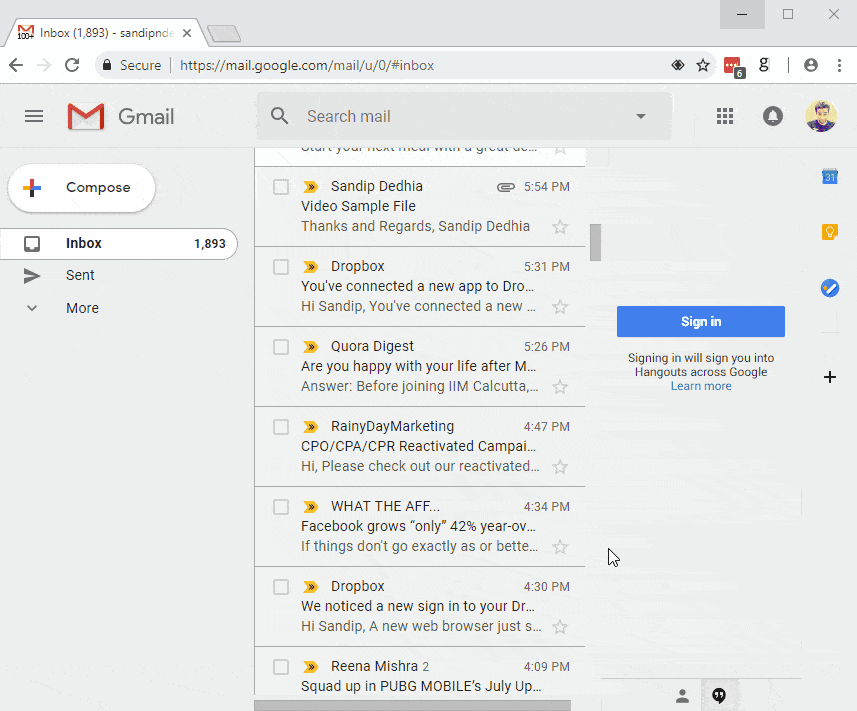This screenshot has height=711, width=857.
Task: Open the Google apps grid
Action: tap(725, 116)
